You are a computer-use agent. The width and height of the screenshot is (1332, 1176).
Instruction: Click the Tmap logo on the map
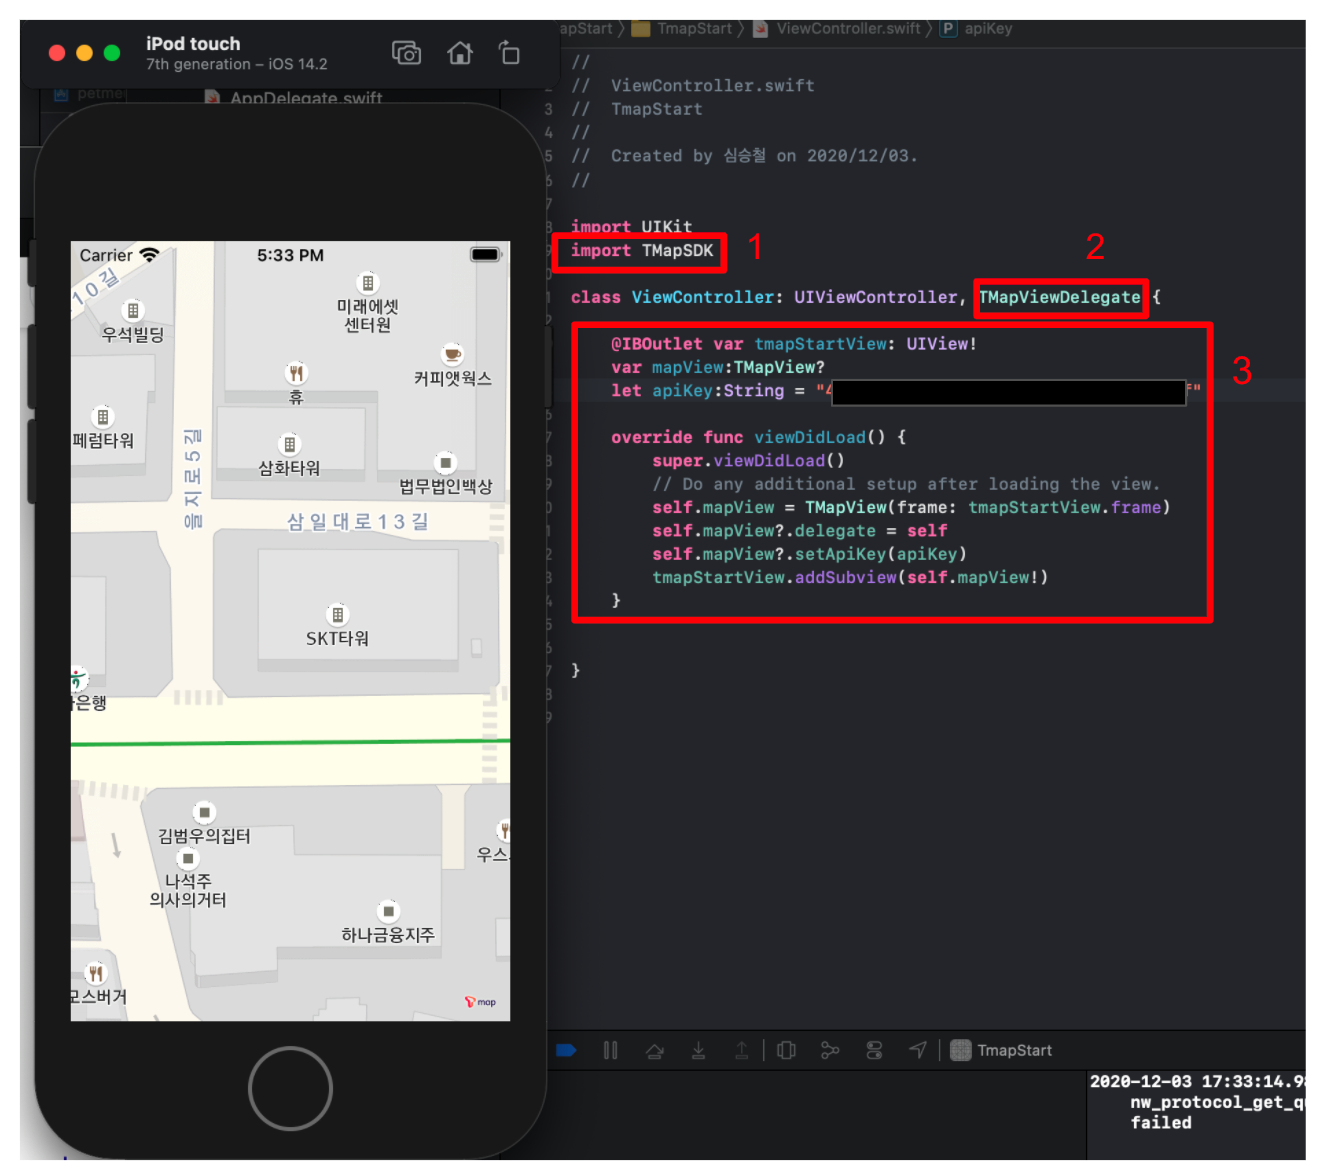tap(480, 1001)
